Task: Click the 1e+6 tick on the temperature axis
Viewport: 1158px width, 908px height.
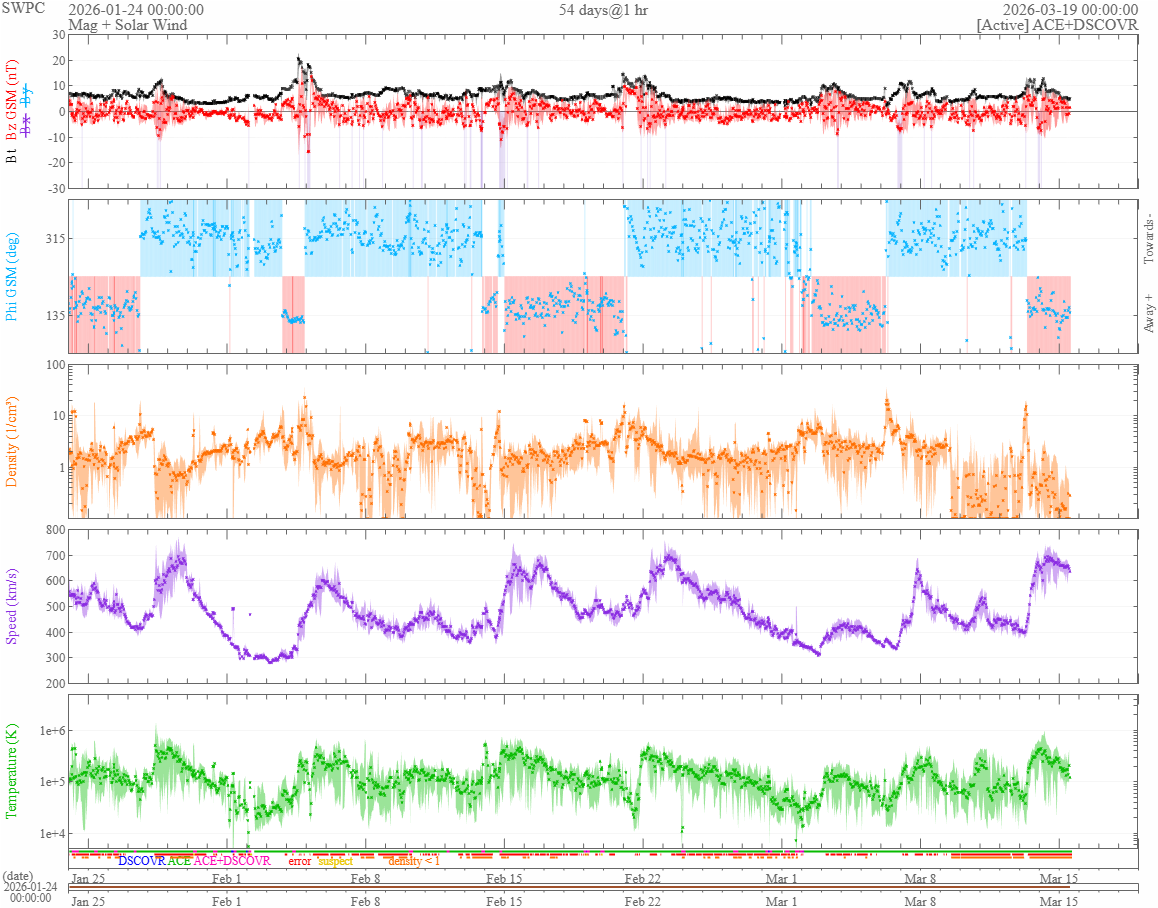Action: tap(52, 731)
